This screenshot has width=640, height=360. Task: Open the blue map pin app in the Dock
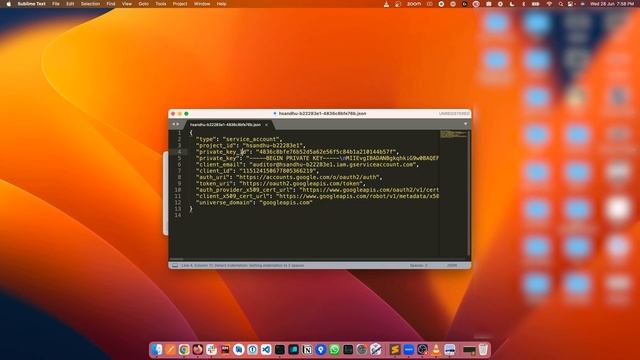pos(321,349)
